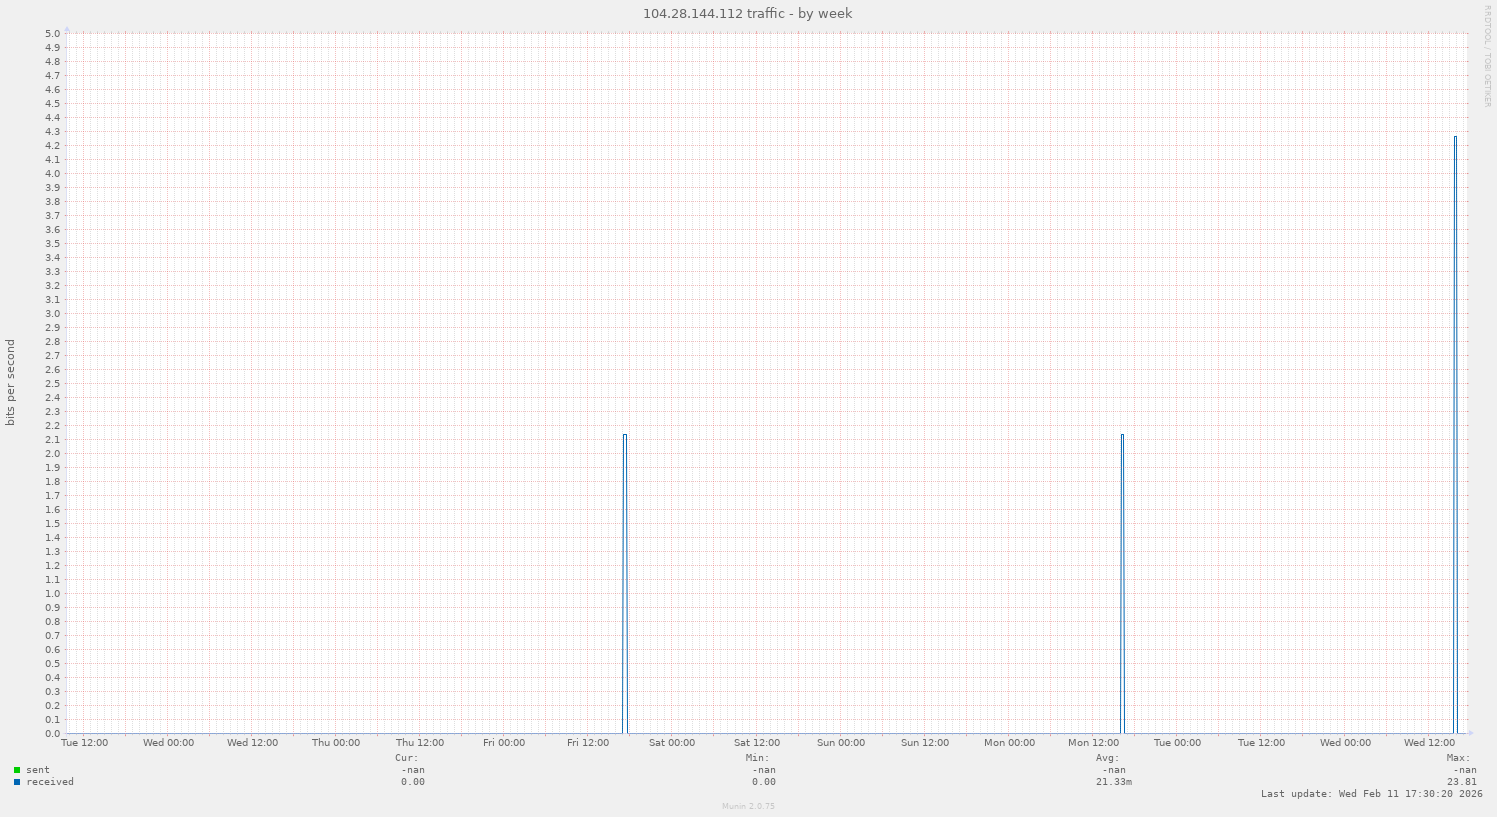Image resolution: width=1497 pixels, height=817 pixels.
Task: Click the tallest spike near Wed 12:00
Action: [1455, 434]
